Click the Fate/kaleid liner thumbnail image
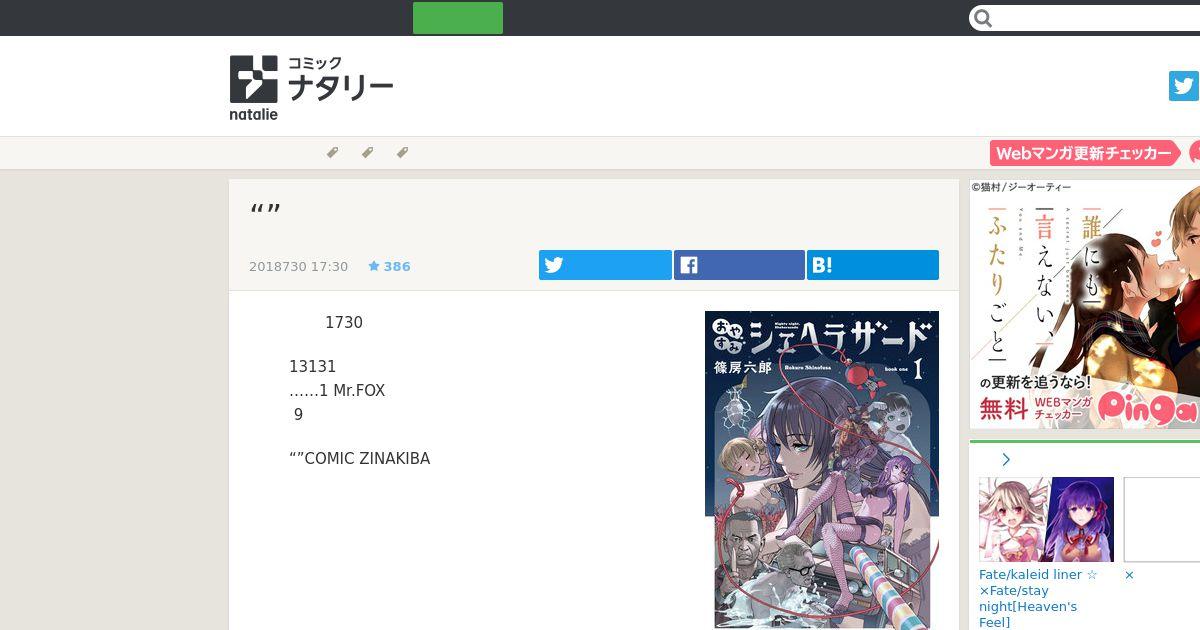Image resolution: width=1200 pixels, height=630 pixels. (1046, 519)
